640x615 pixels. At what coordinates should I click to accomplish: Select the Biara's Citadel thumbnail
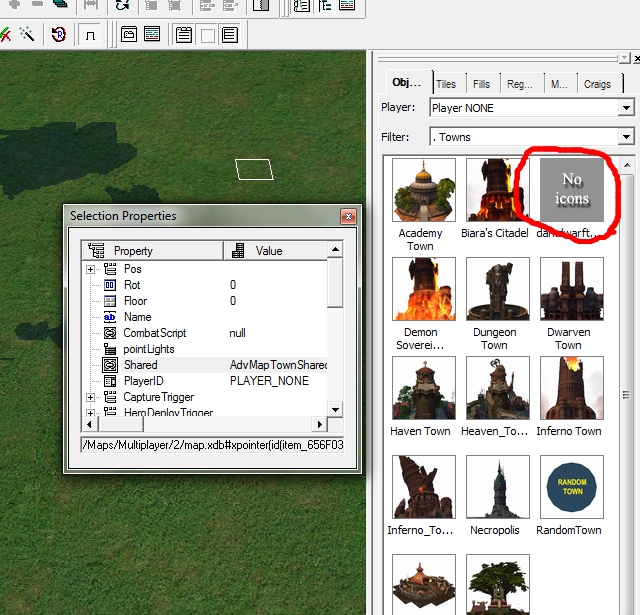pos(498,190)
